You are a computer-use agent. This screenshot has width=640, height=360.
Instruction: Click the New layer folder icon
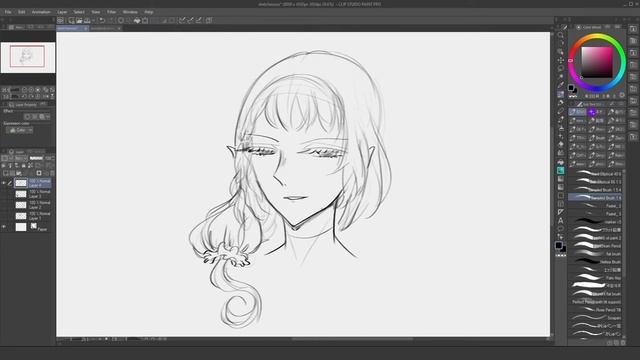(x=19, y=173)
